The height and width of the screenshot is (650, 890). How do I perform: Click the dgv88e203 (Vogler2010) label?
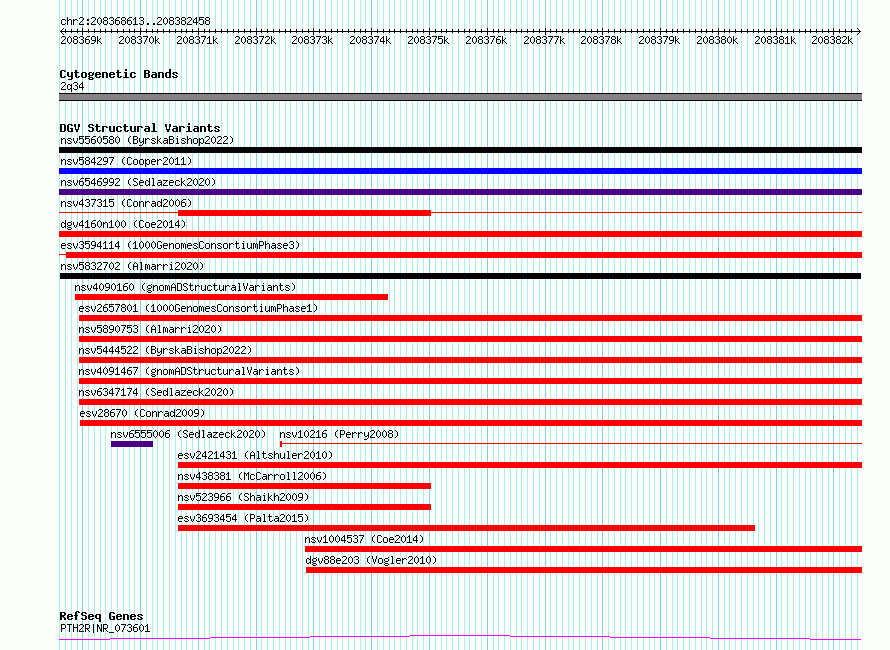click(x=371, y=560)
